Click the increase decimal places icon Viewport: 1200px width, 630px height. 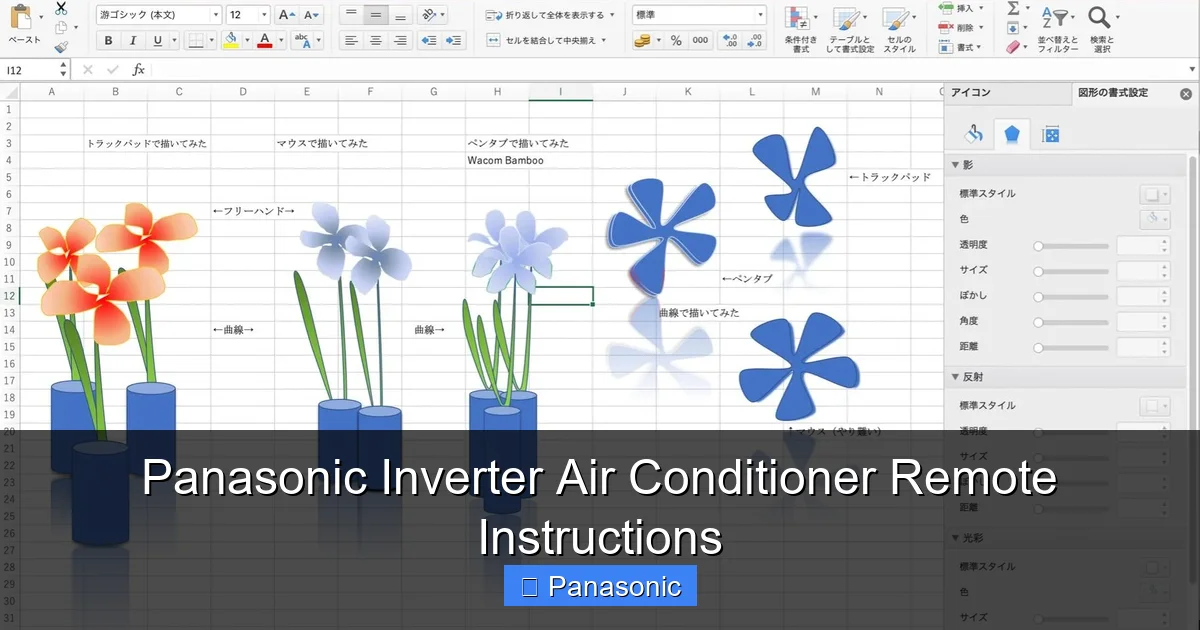tap(731, 40)
